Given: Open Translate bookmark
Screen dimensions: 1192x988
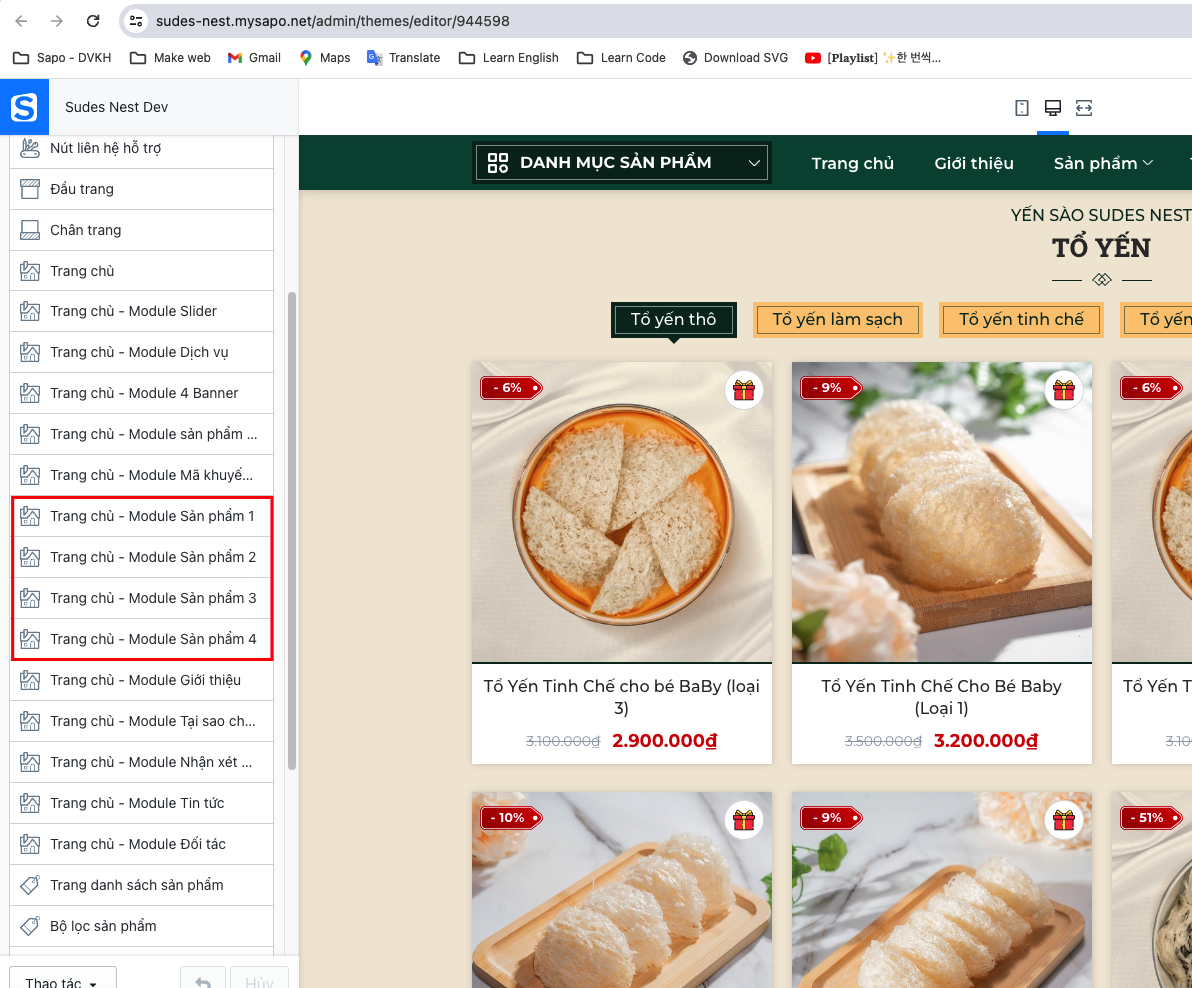Looking at the screenshot, I should point(403,58).
